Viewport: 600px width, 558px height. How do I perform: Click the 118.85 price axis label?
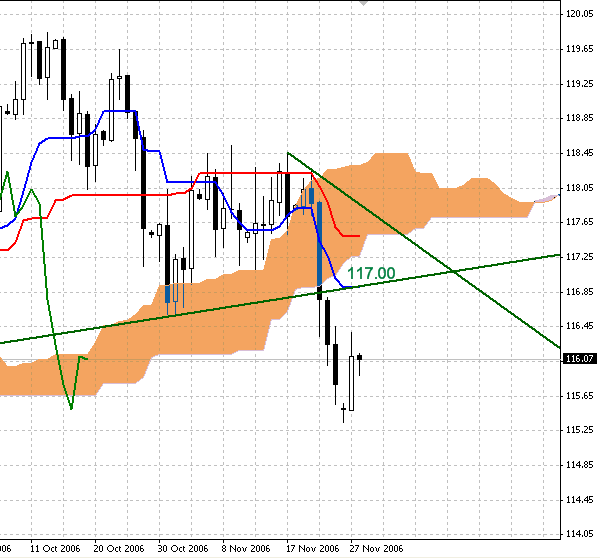coord(580,118)
